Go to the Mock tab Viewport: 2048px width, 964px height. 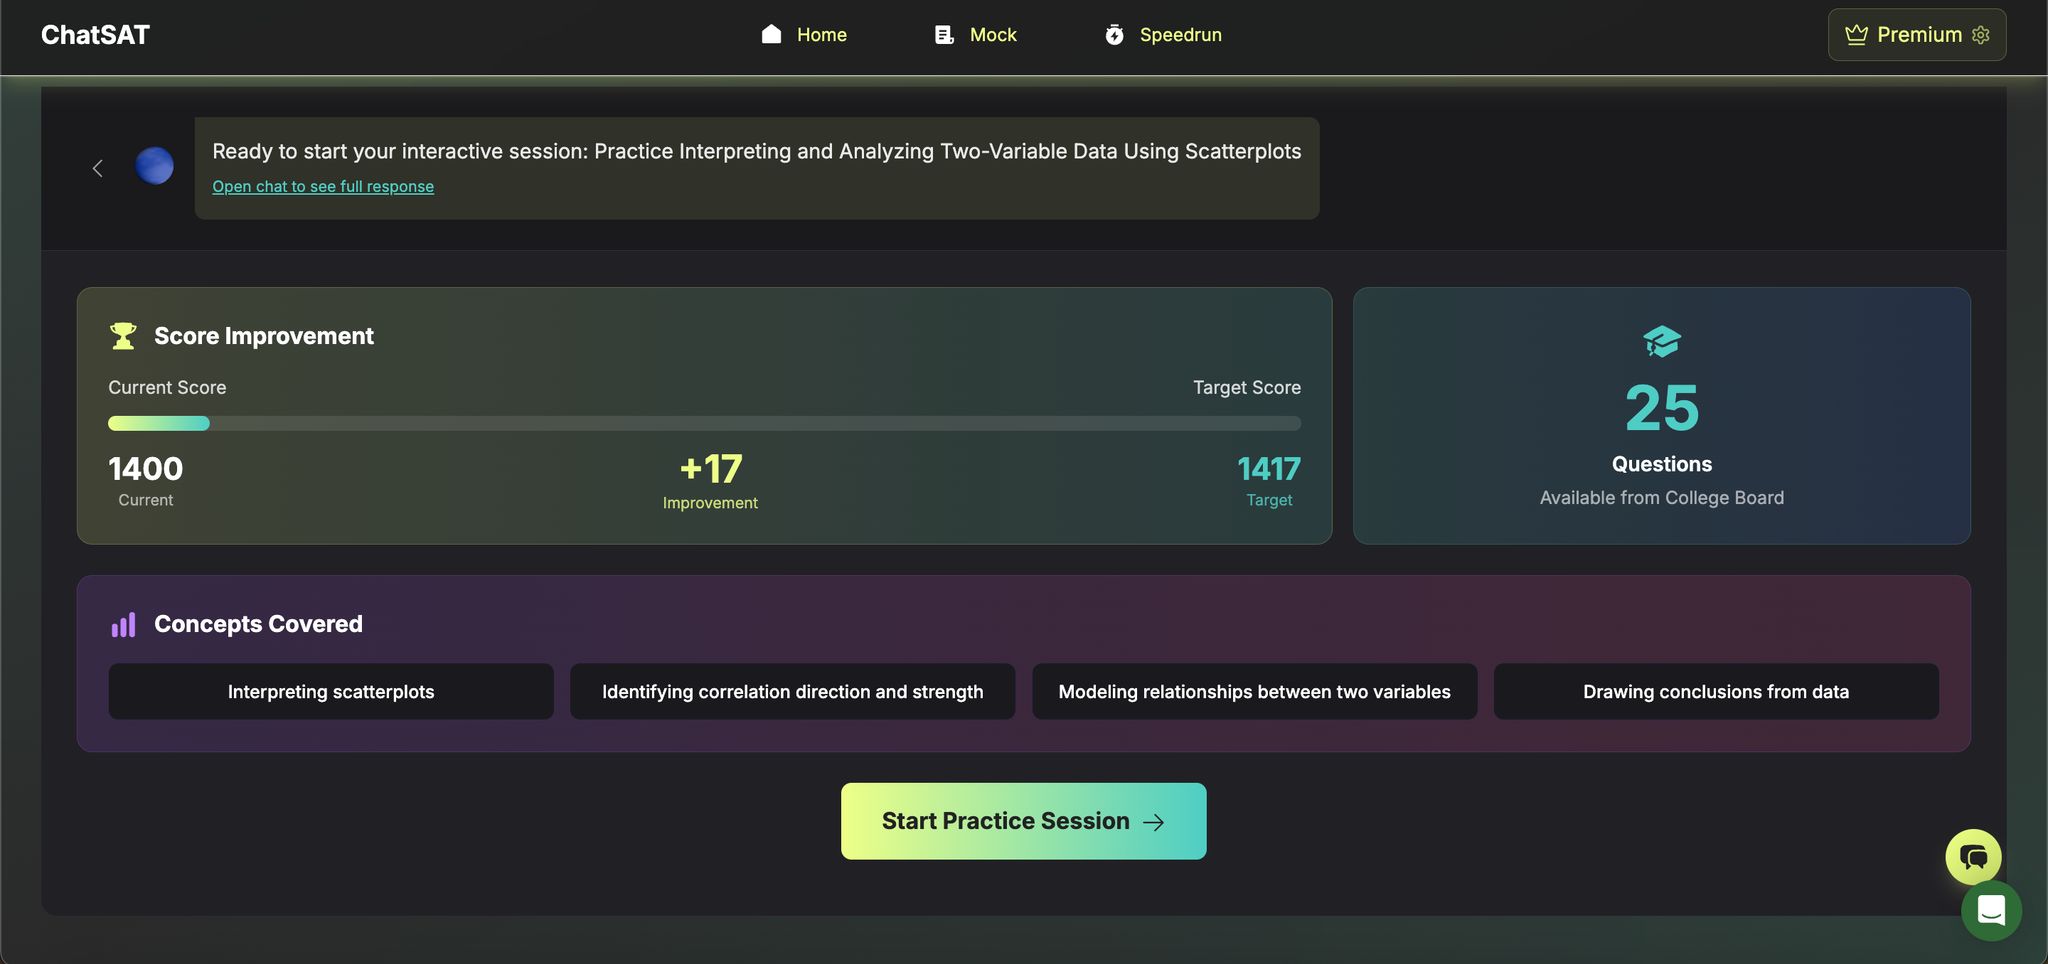coord(992,35)
